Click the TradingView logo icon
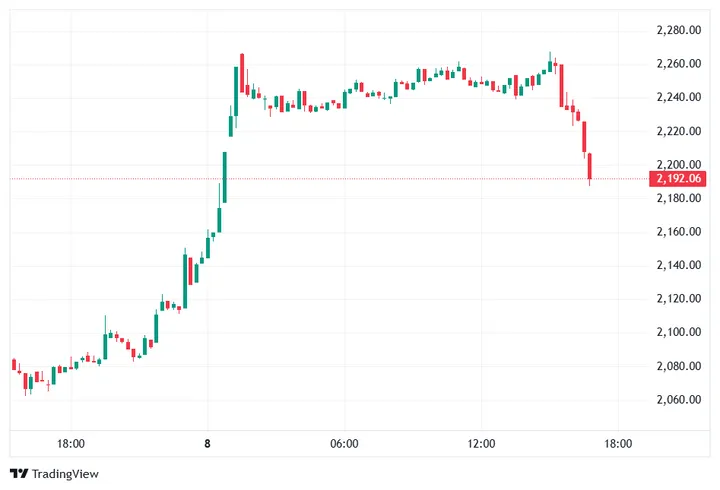Screen dimensions: 720x490 [19, 473]
